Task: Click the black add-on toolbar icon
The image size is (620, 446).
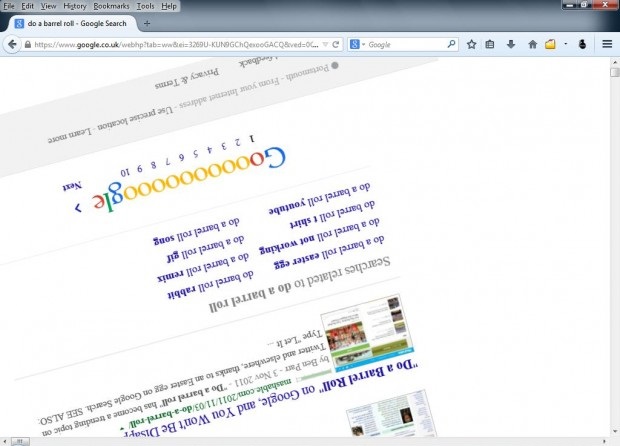Action: point(582,44)
